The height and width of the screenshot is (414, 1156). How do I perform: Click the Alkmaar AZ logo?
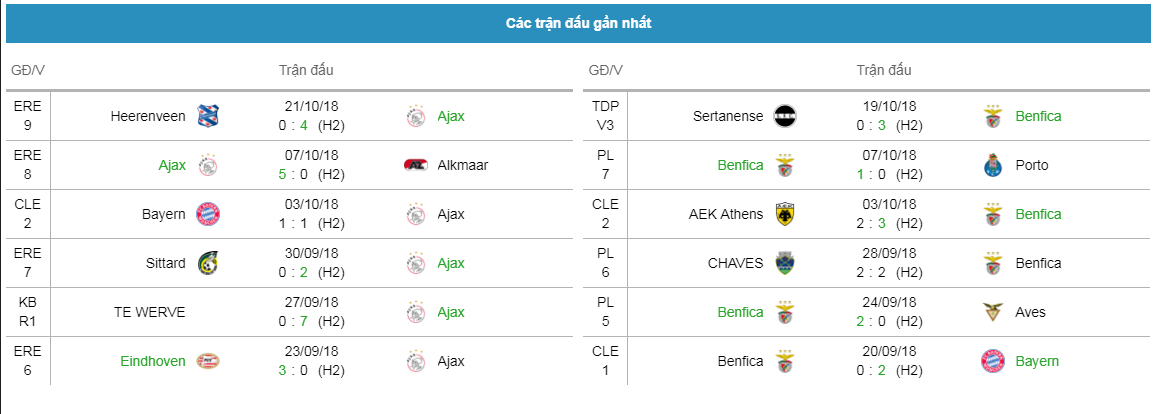tap(416, 165)
